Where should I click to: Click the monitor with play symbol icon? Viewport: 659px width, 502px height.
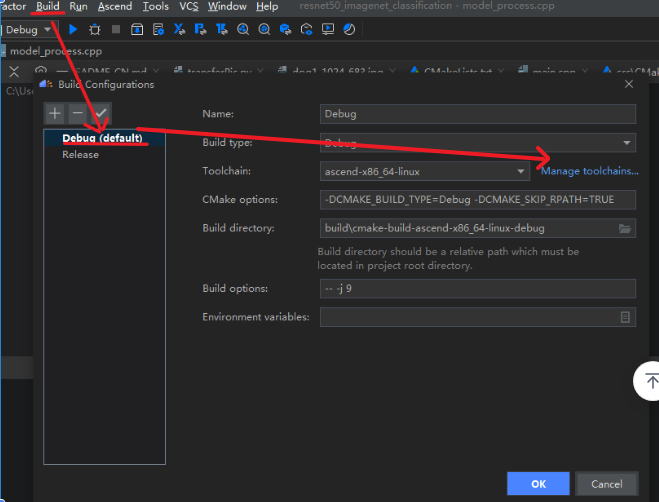point(328,29)
